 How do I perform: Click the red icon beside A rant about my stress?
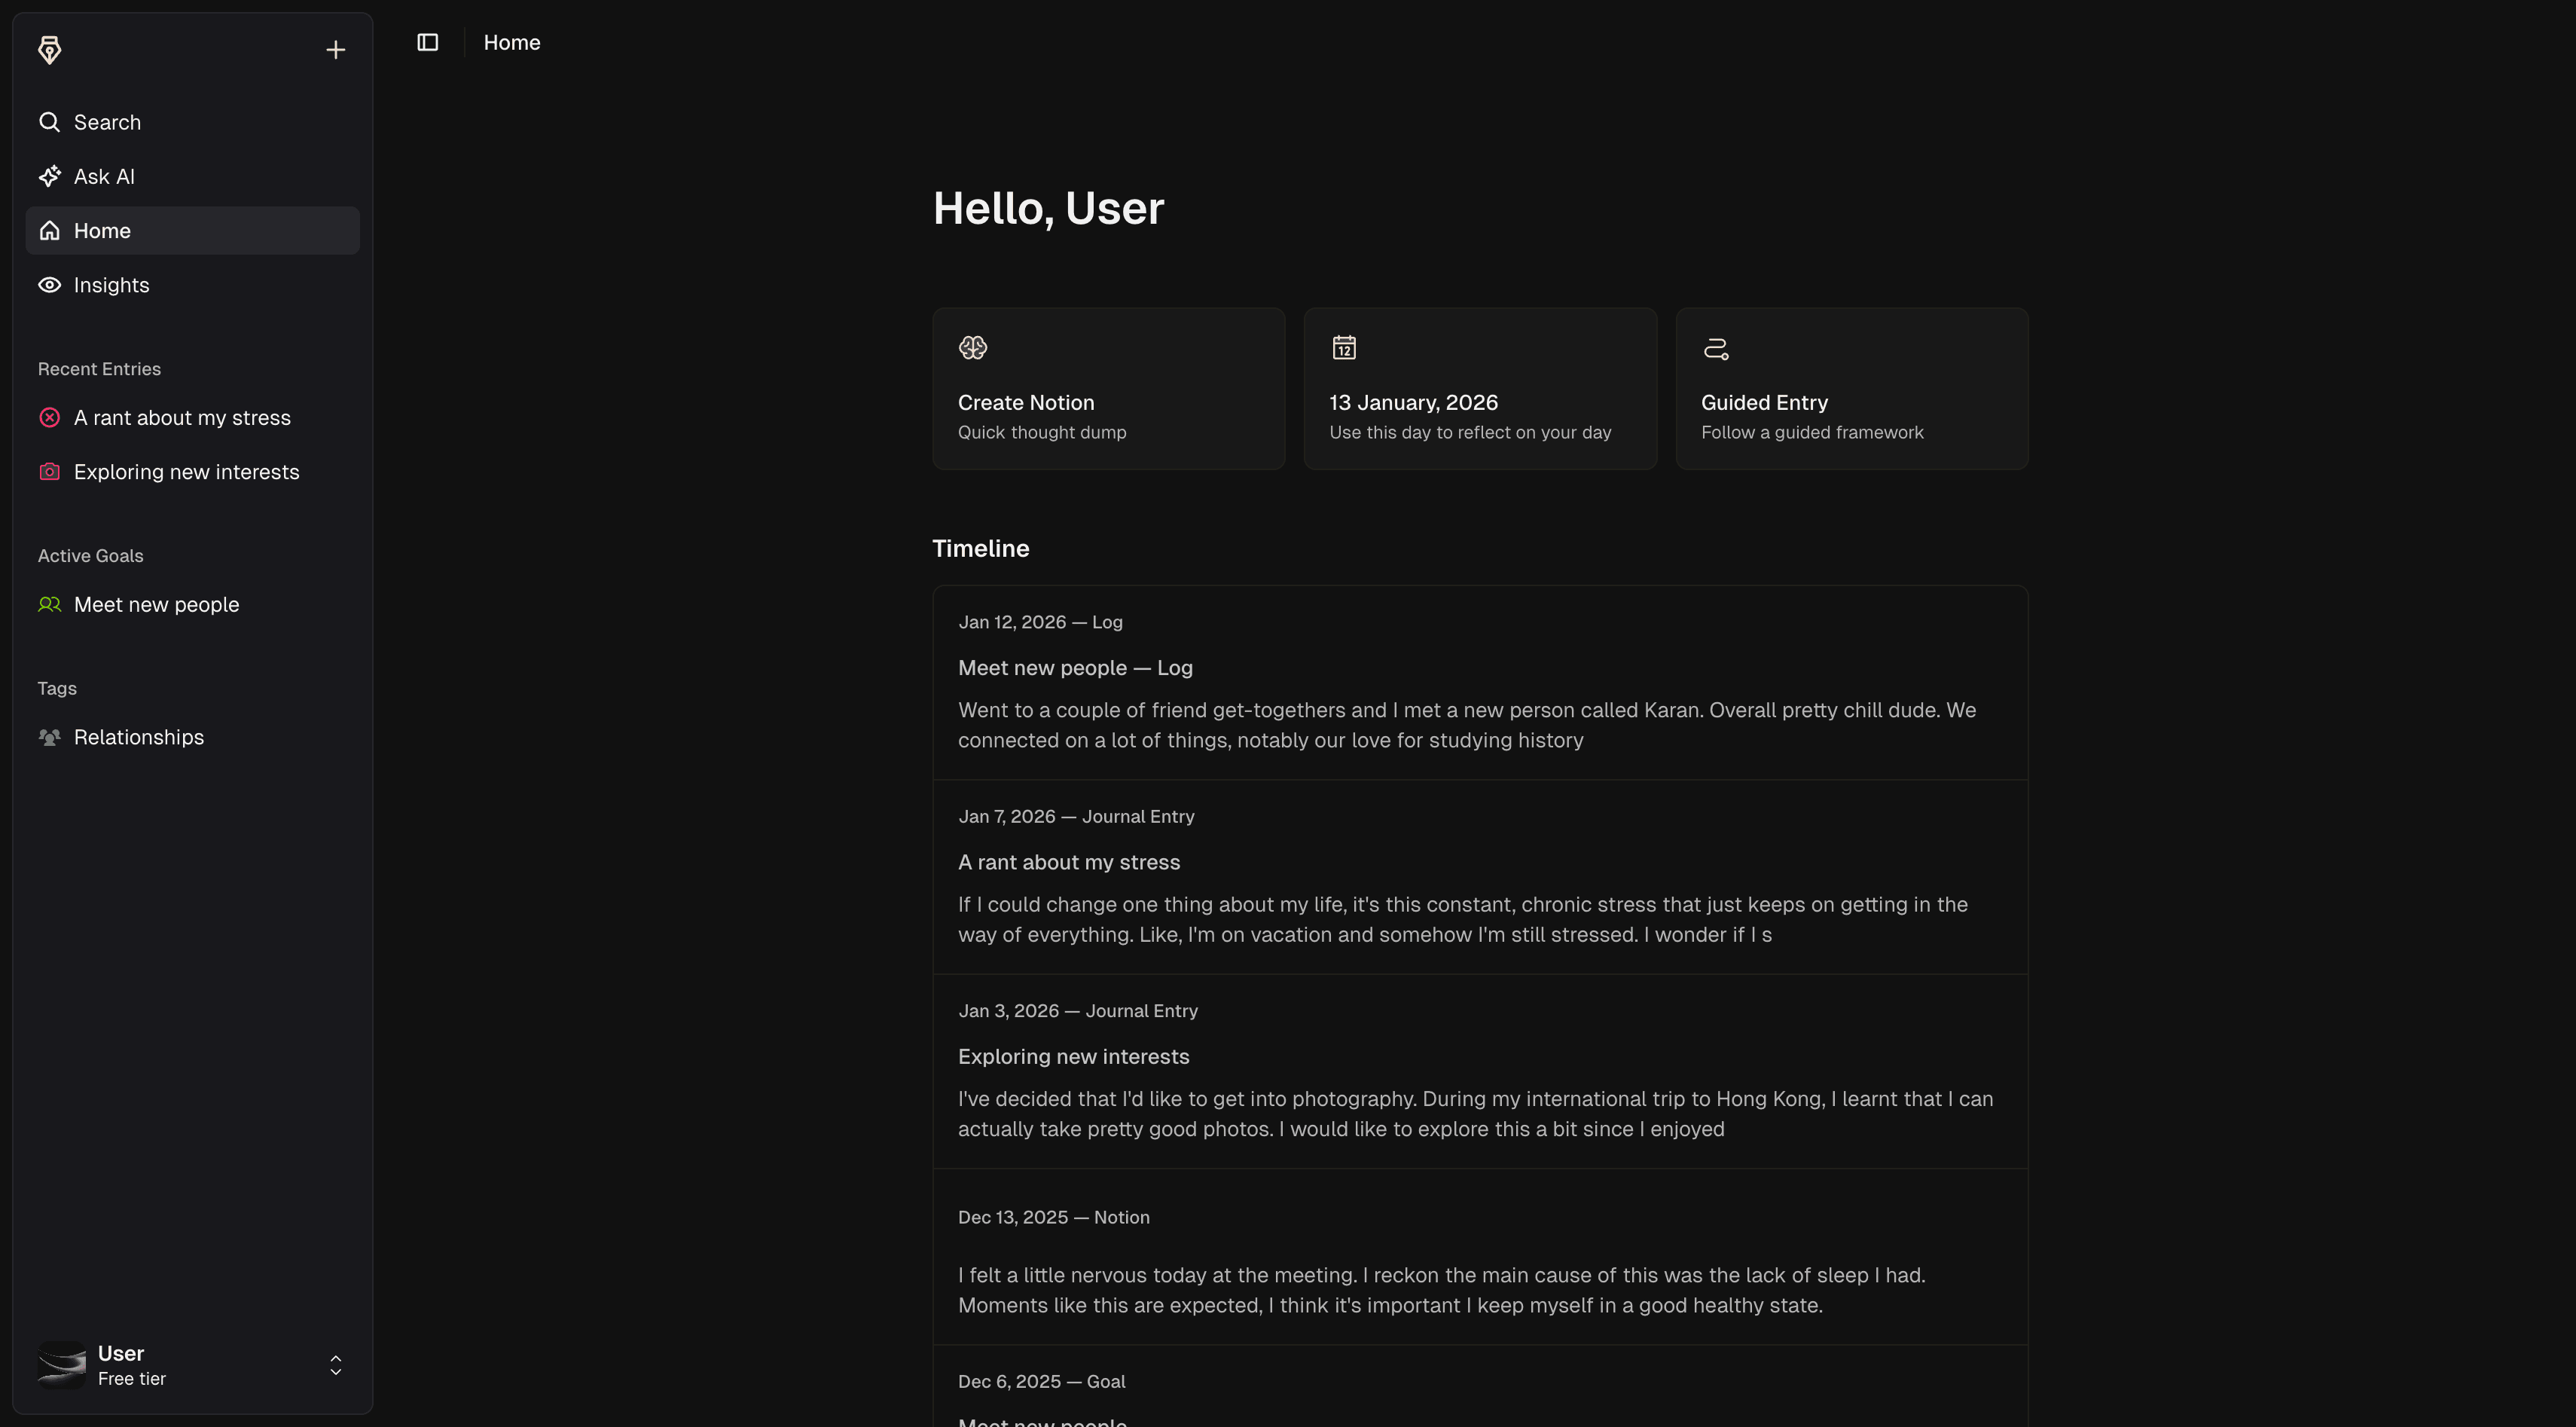pos(49,417)
